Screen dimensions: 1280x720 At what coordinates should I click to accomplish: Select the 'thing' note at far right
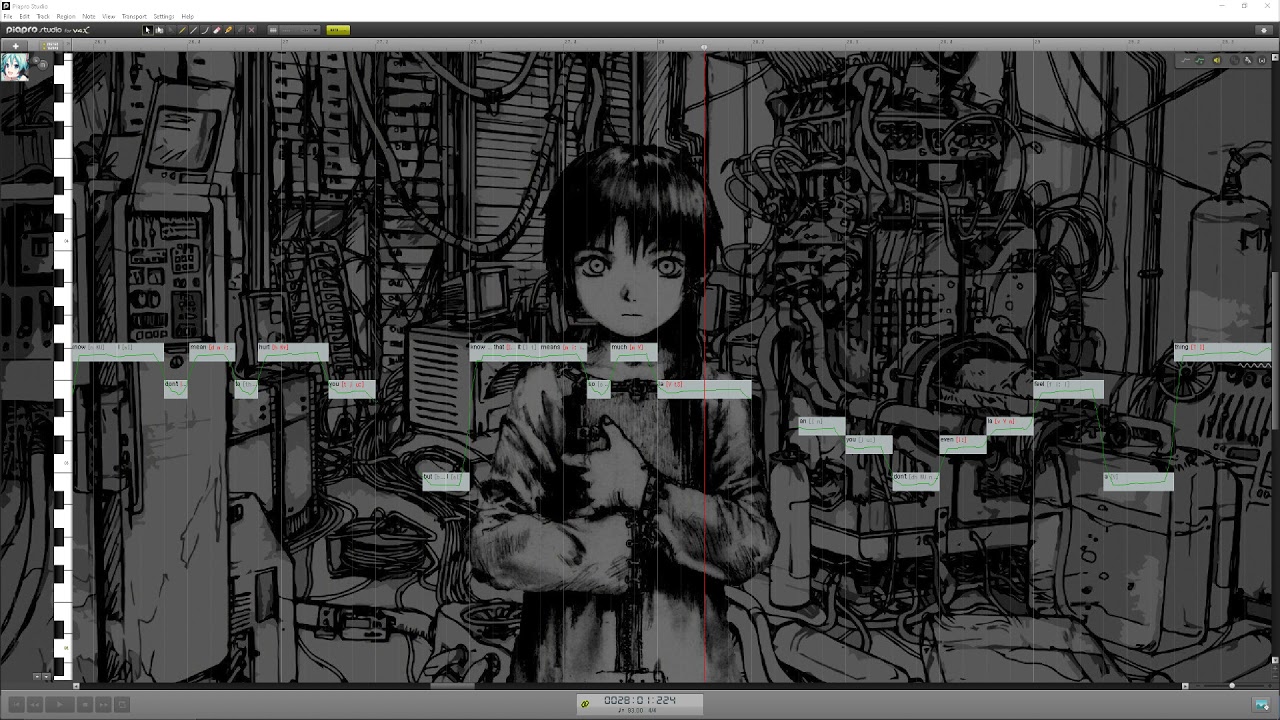(x=1222, y=352)
